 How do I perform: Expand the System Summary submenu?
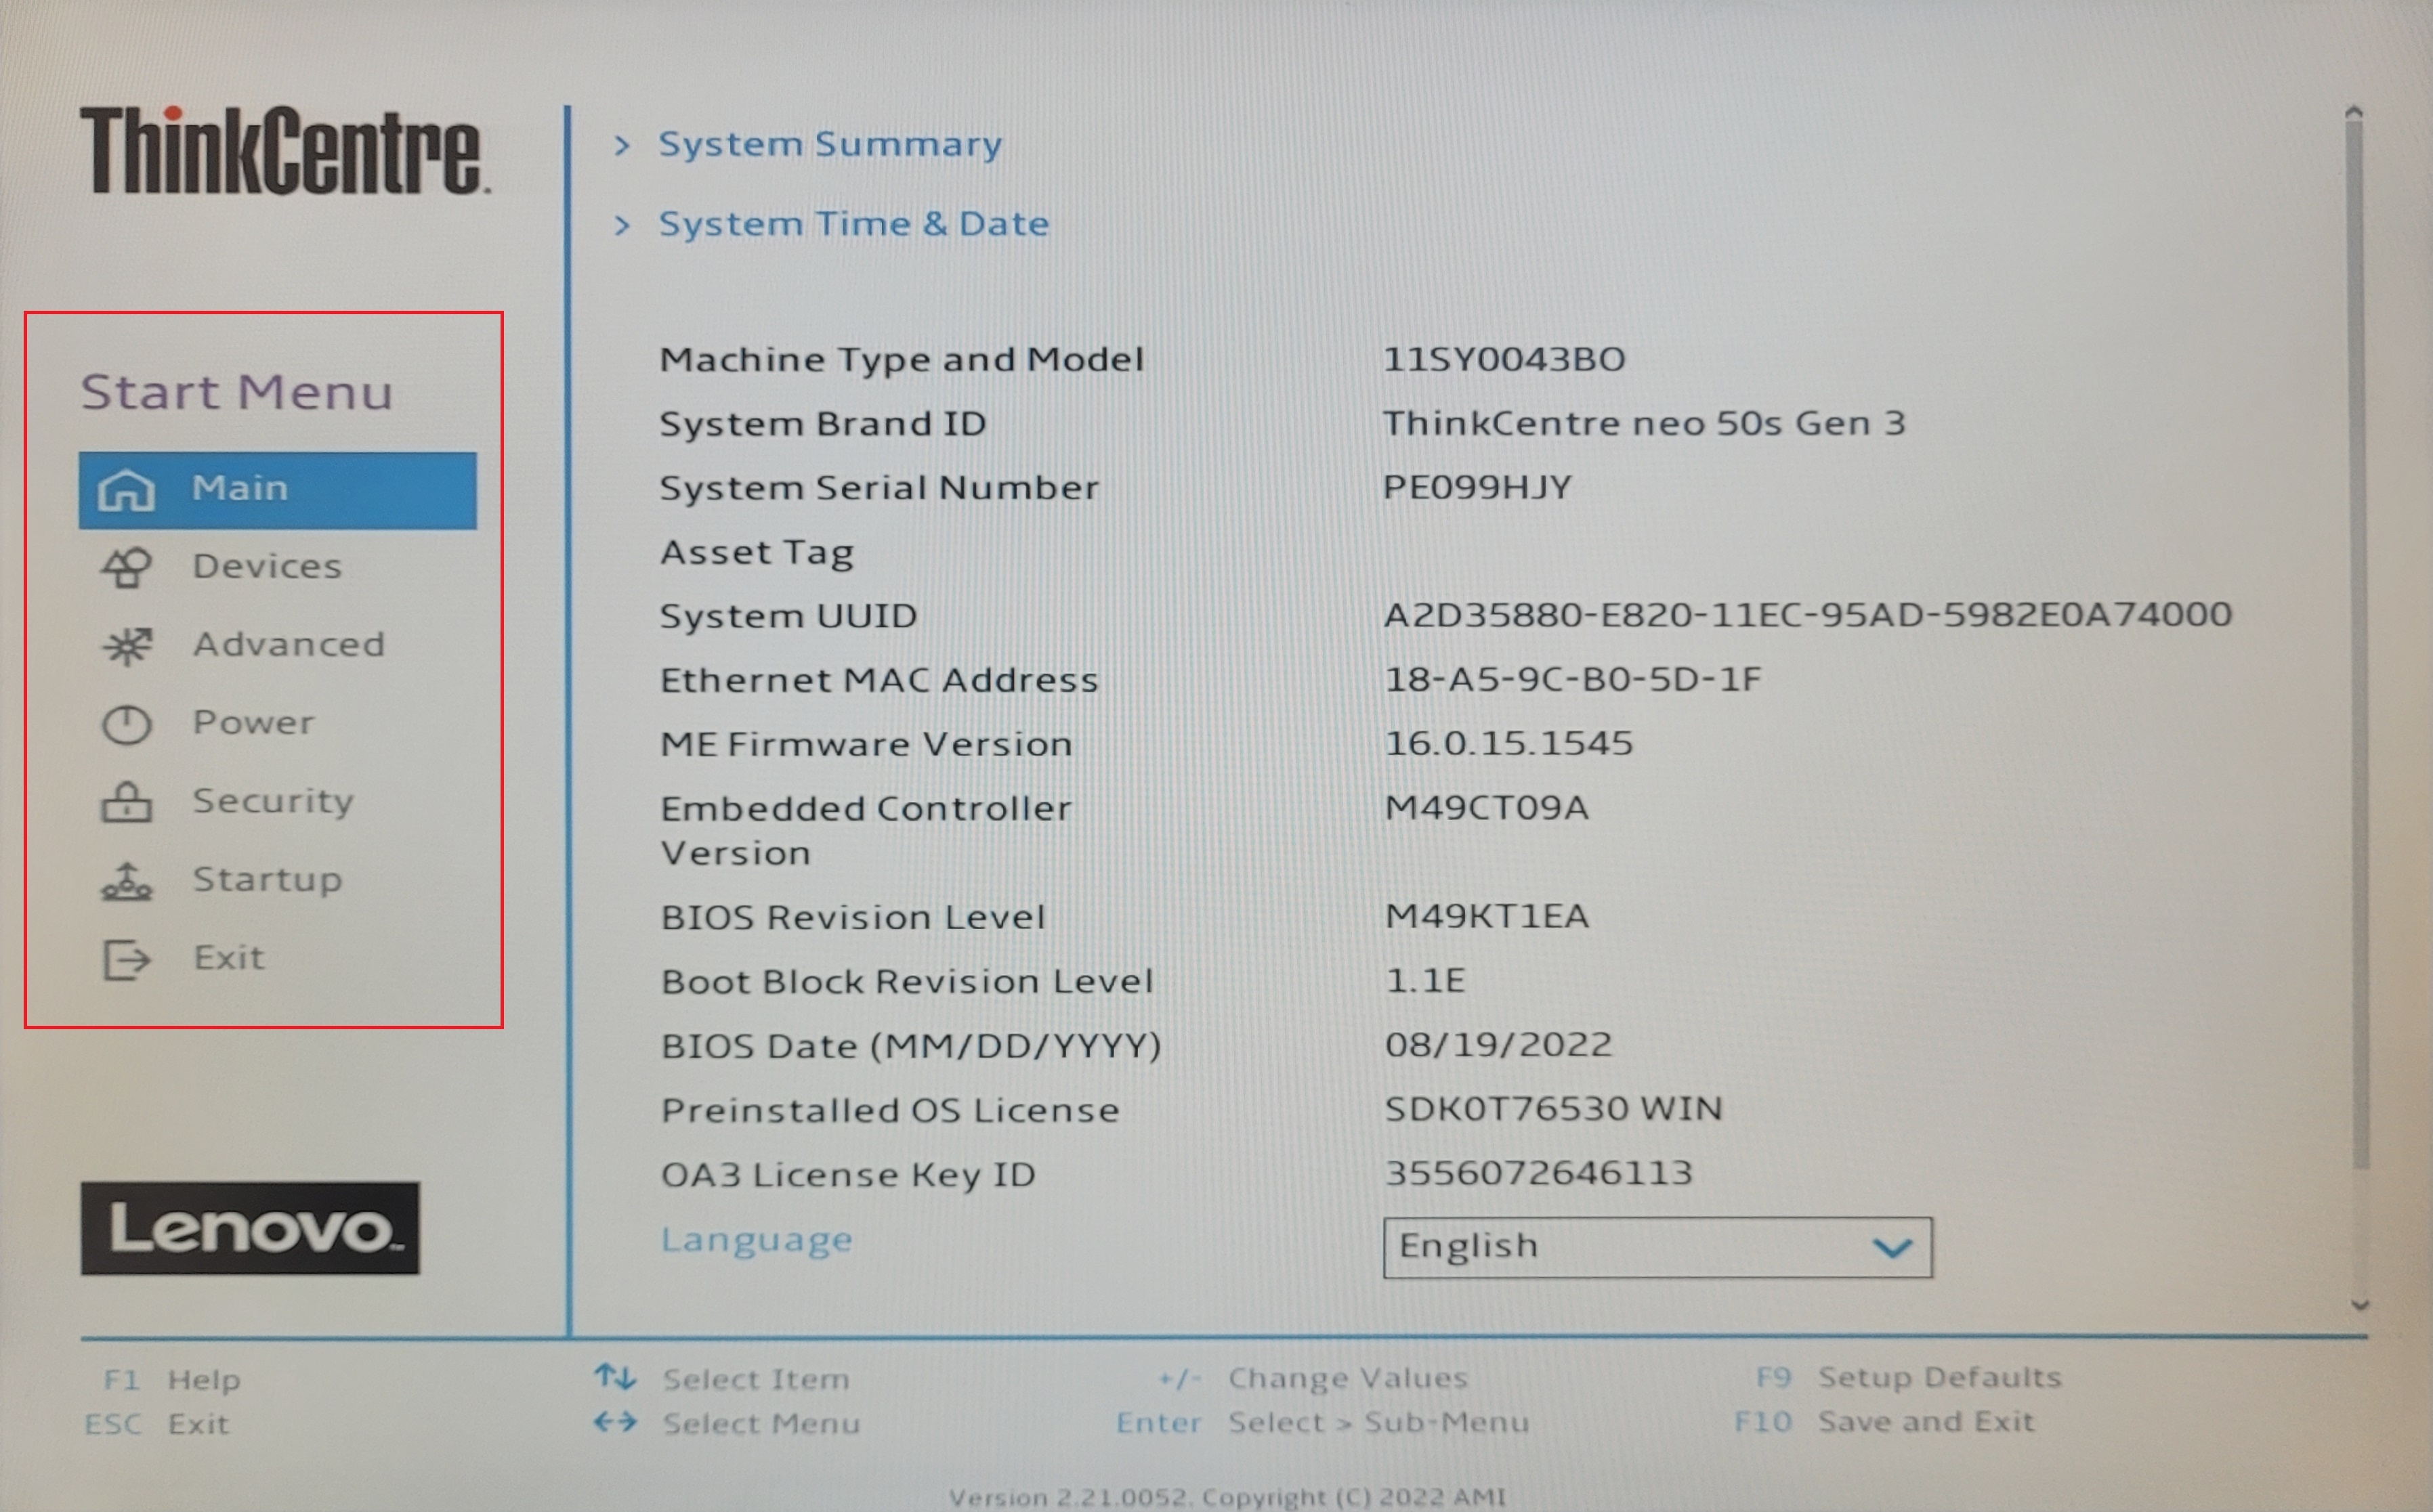(x=829, y=145)
